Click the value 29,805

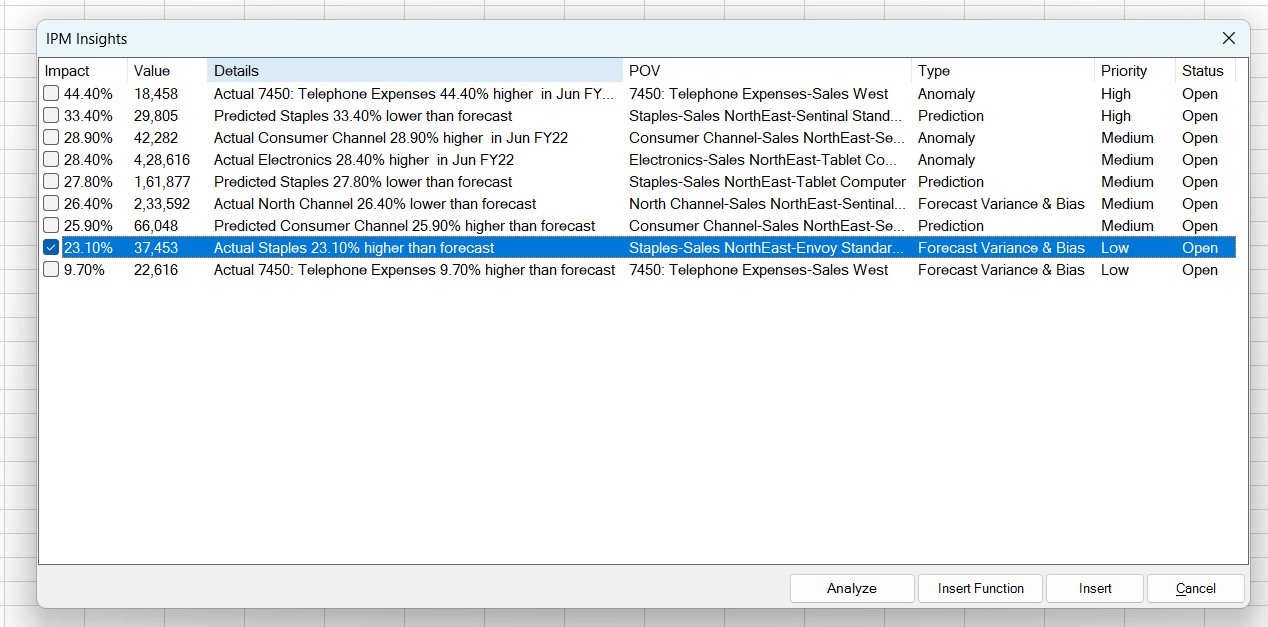[x=156, y=115]
